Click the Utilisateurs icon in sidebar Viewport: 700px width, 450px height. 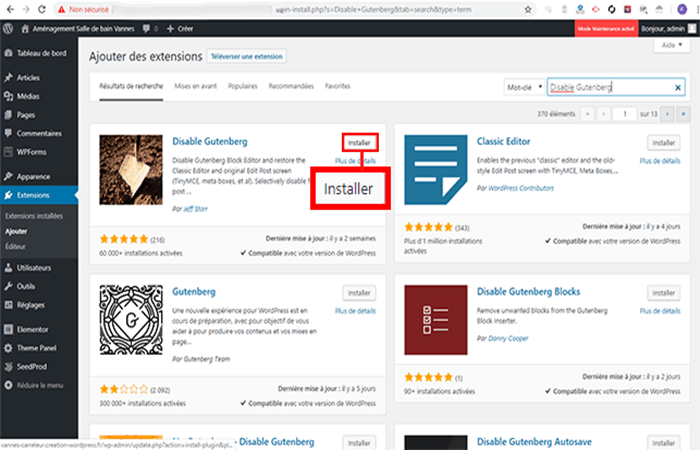(8, 267)
